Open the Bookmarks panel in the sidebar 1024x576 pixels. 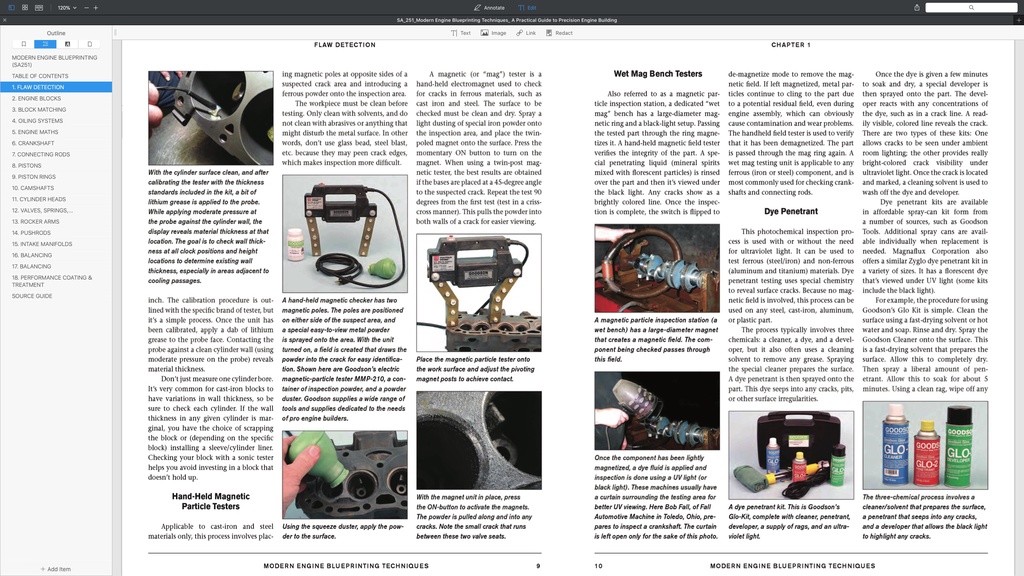coord(23,44)
